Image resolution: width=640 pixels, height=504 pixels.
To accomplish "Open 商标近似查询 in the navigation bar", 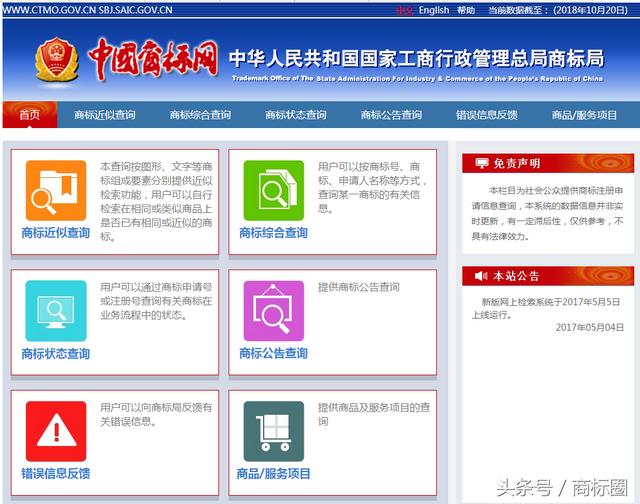I will 104,115.
